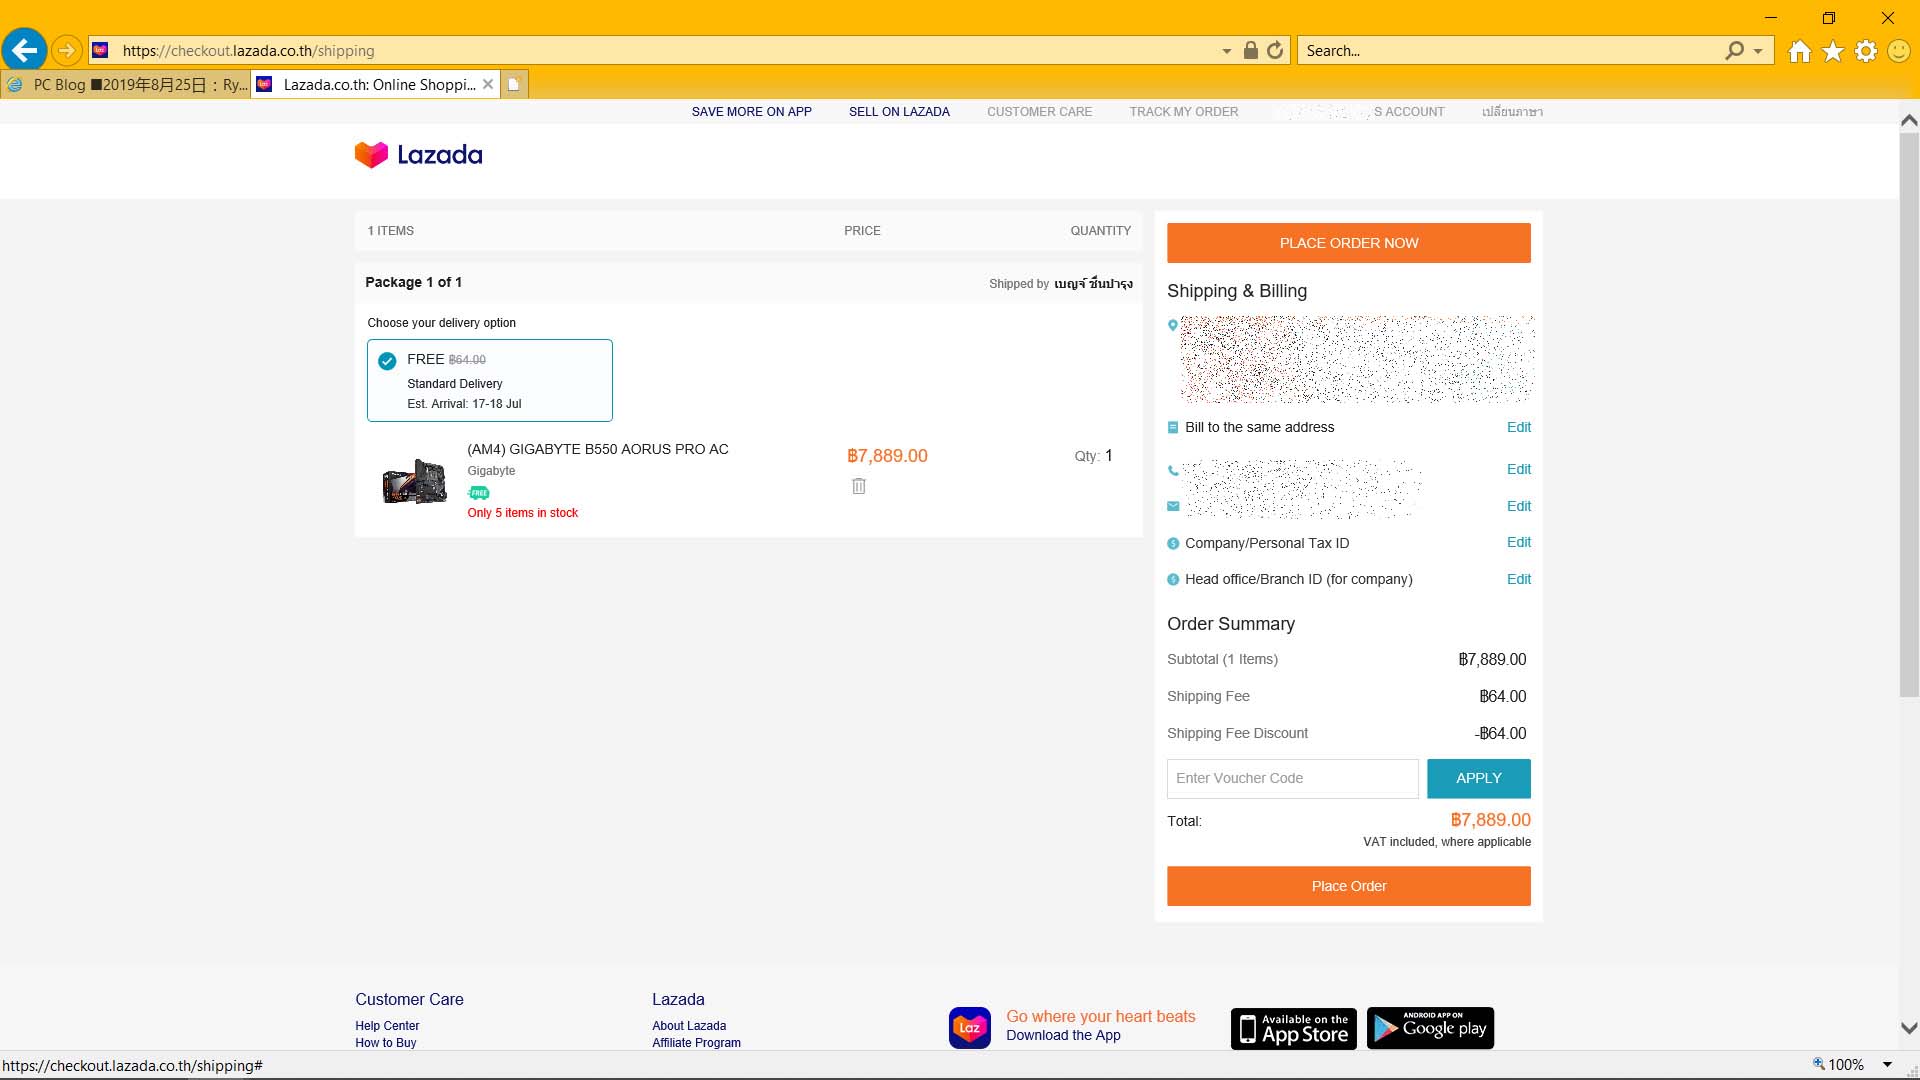This screenshot has width=1920, height=1080.
Task: Click the Total ฿7,889.00 amount
Action: [x=1490, y=820]
